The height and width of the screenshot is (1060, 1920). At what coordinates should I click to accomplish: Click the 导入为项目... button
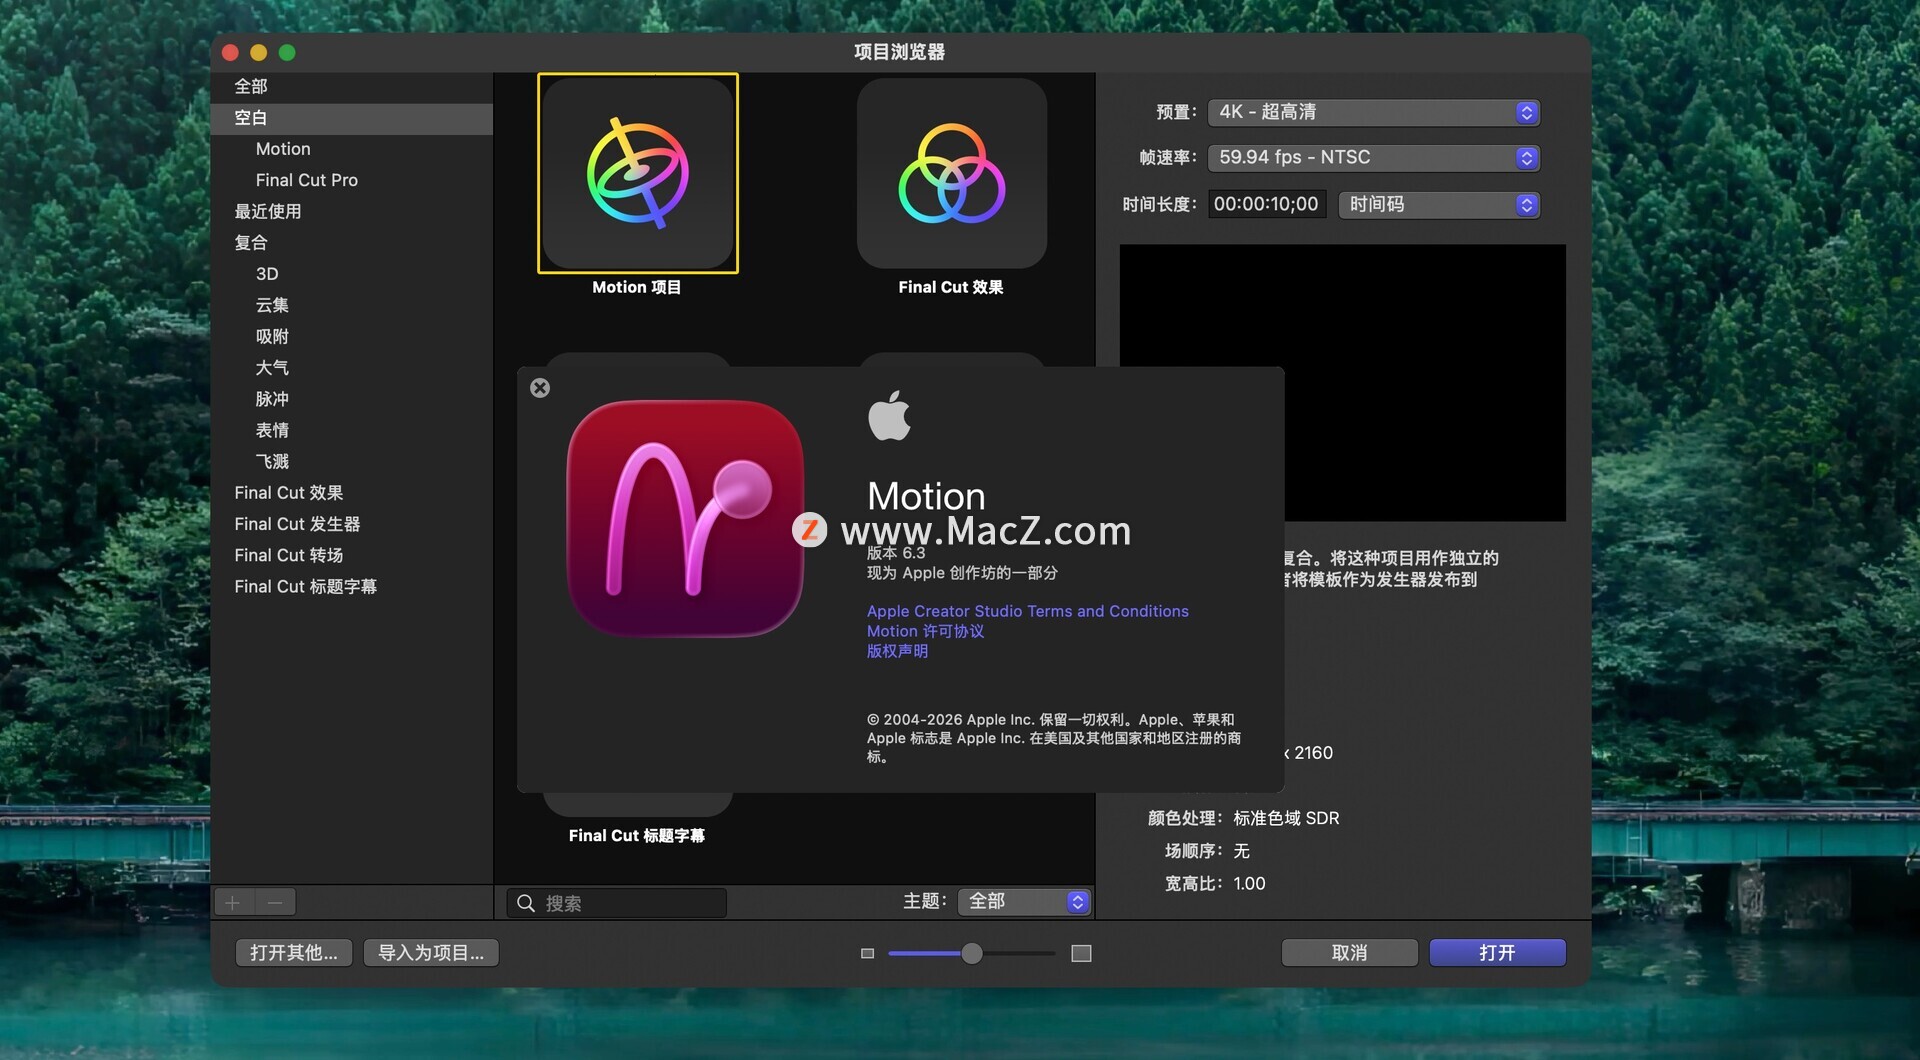click(x=431, y=953)
